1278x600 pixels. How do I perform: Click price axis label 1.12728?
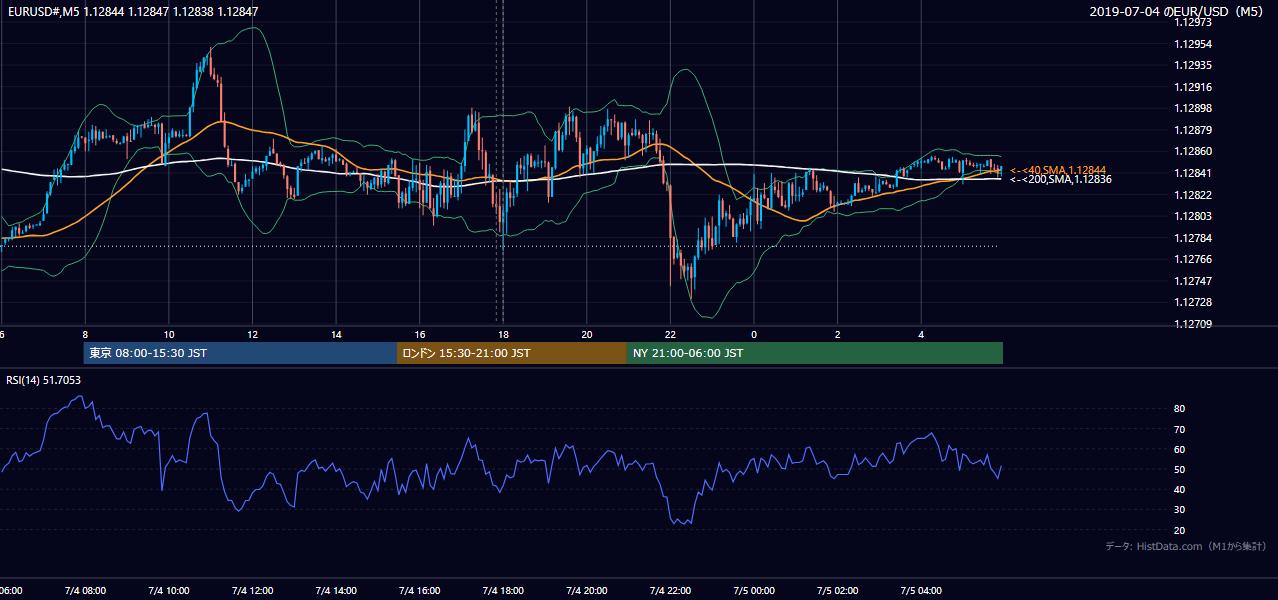pos(1192,303)
